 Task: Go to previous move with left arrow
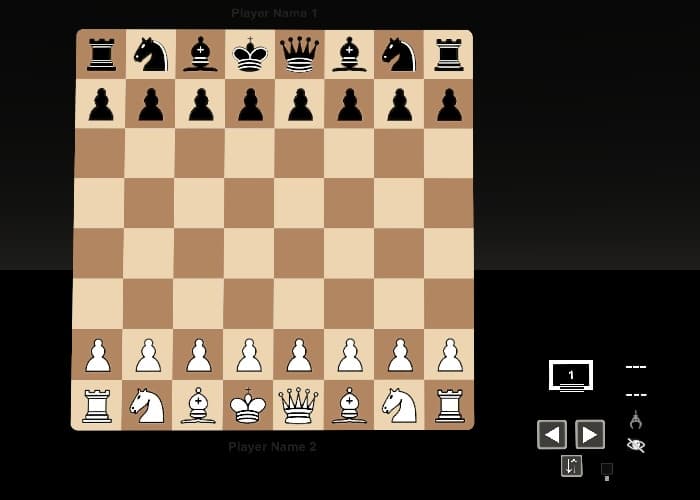click(x=552, y=434)
